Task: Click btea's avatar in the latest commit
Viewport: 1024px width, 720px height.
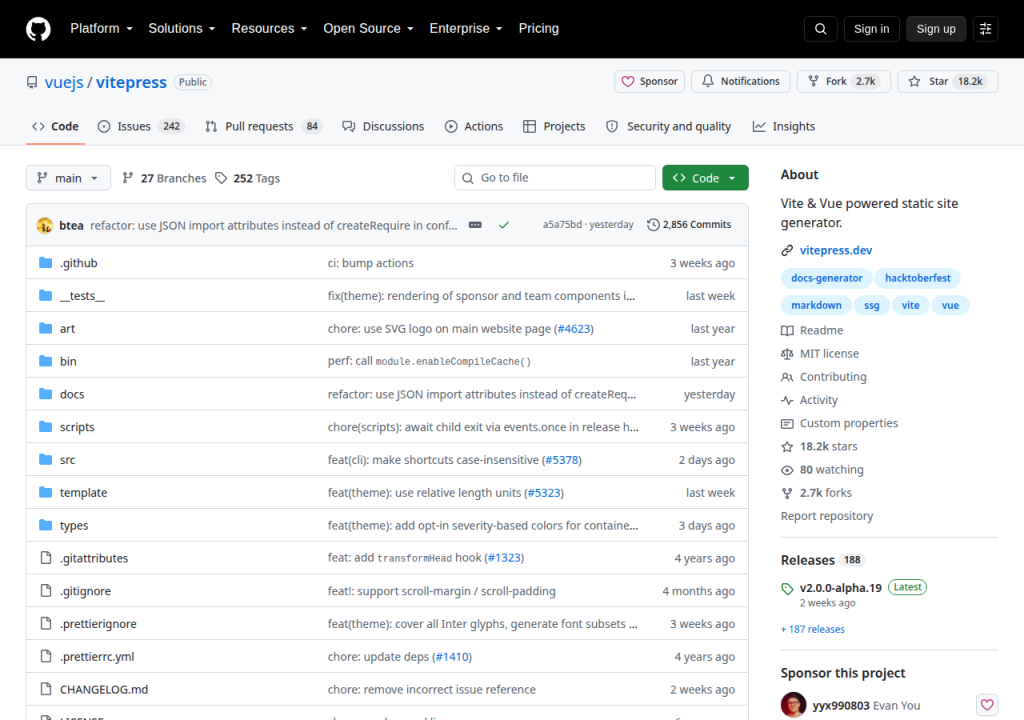Action: click(44, 225)
